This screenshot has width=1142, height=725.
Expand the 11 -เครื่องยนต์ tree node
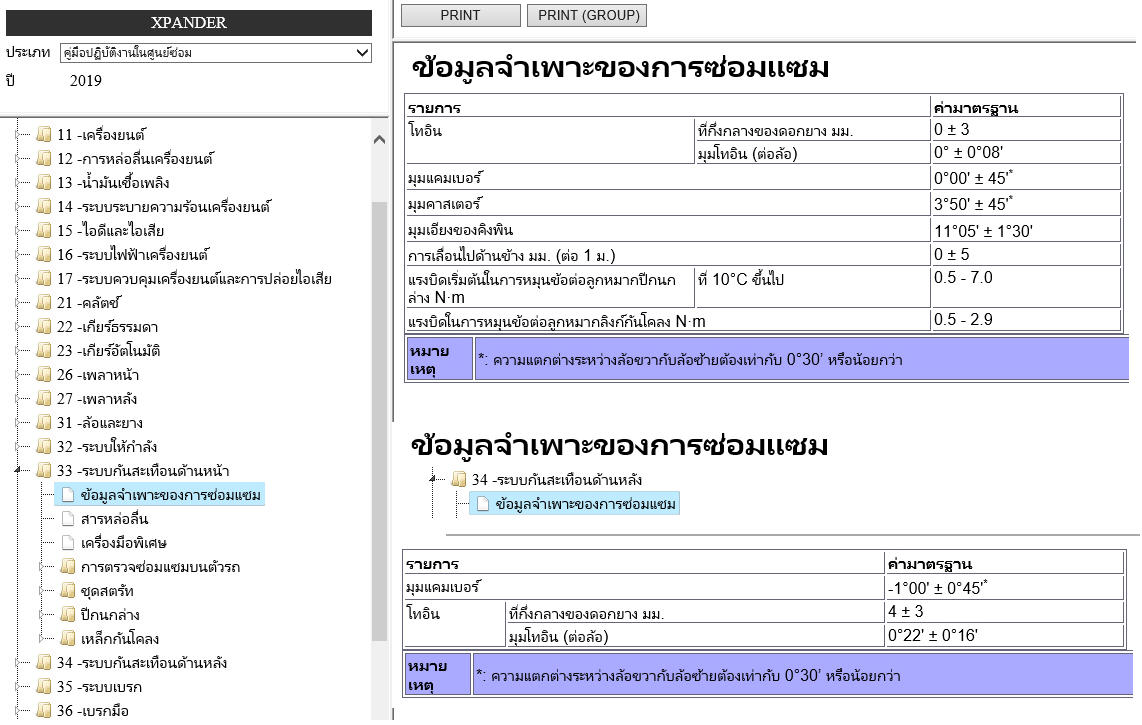coord(17,134)
